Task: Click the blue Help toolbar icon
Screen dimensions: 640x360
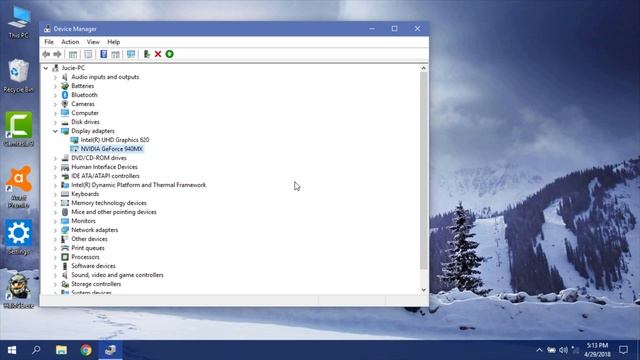Action: coord(104,54)
